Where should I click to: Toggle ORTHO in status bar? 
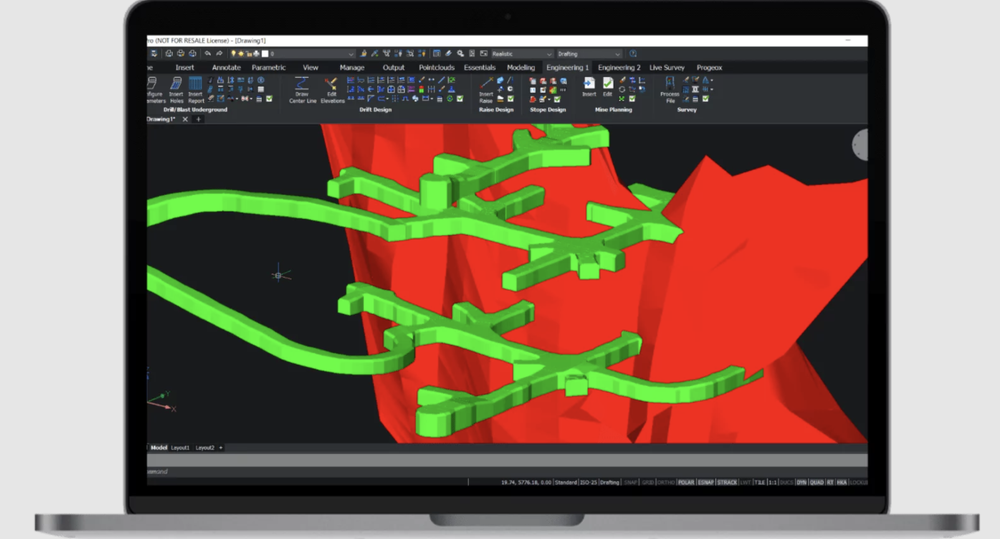pos(666,482)
